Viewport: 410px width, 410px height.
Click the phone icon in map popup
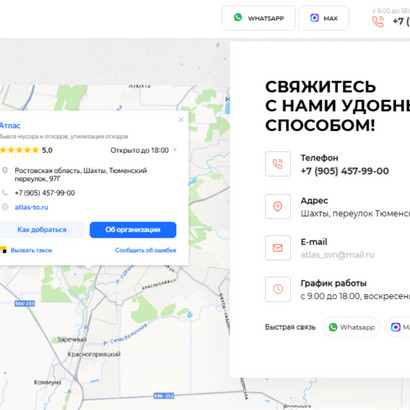click(5, 193)
